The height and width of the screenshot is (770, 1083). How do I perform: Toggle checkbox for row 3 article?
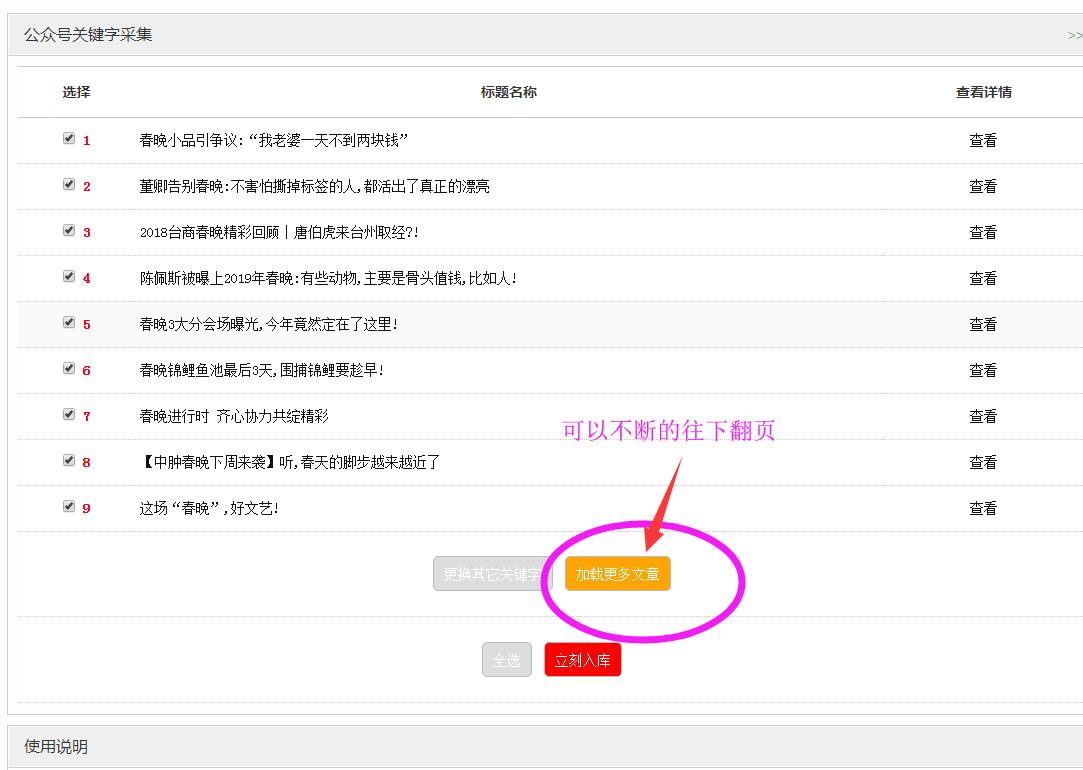69,231
